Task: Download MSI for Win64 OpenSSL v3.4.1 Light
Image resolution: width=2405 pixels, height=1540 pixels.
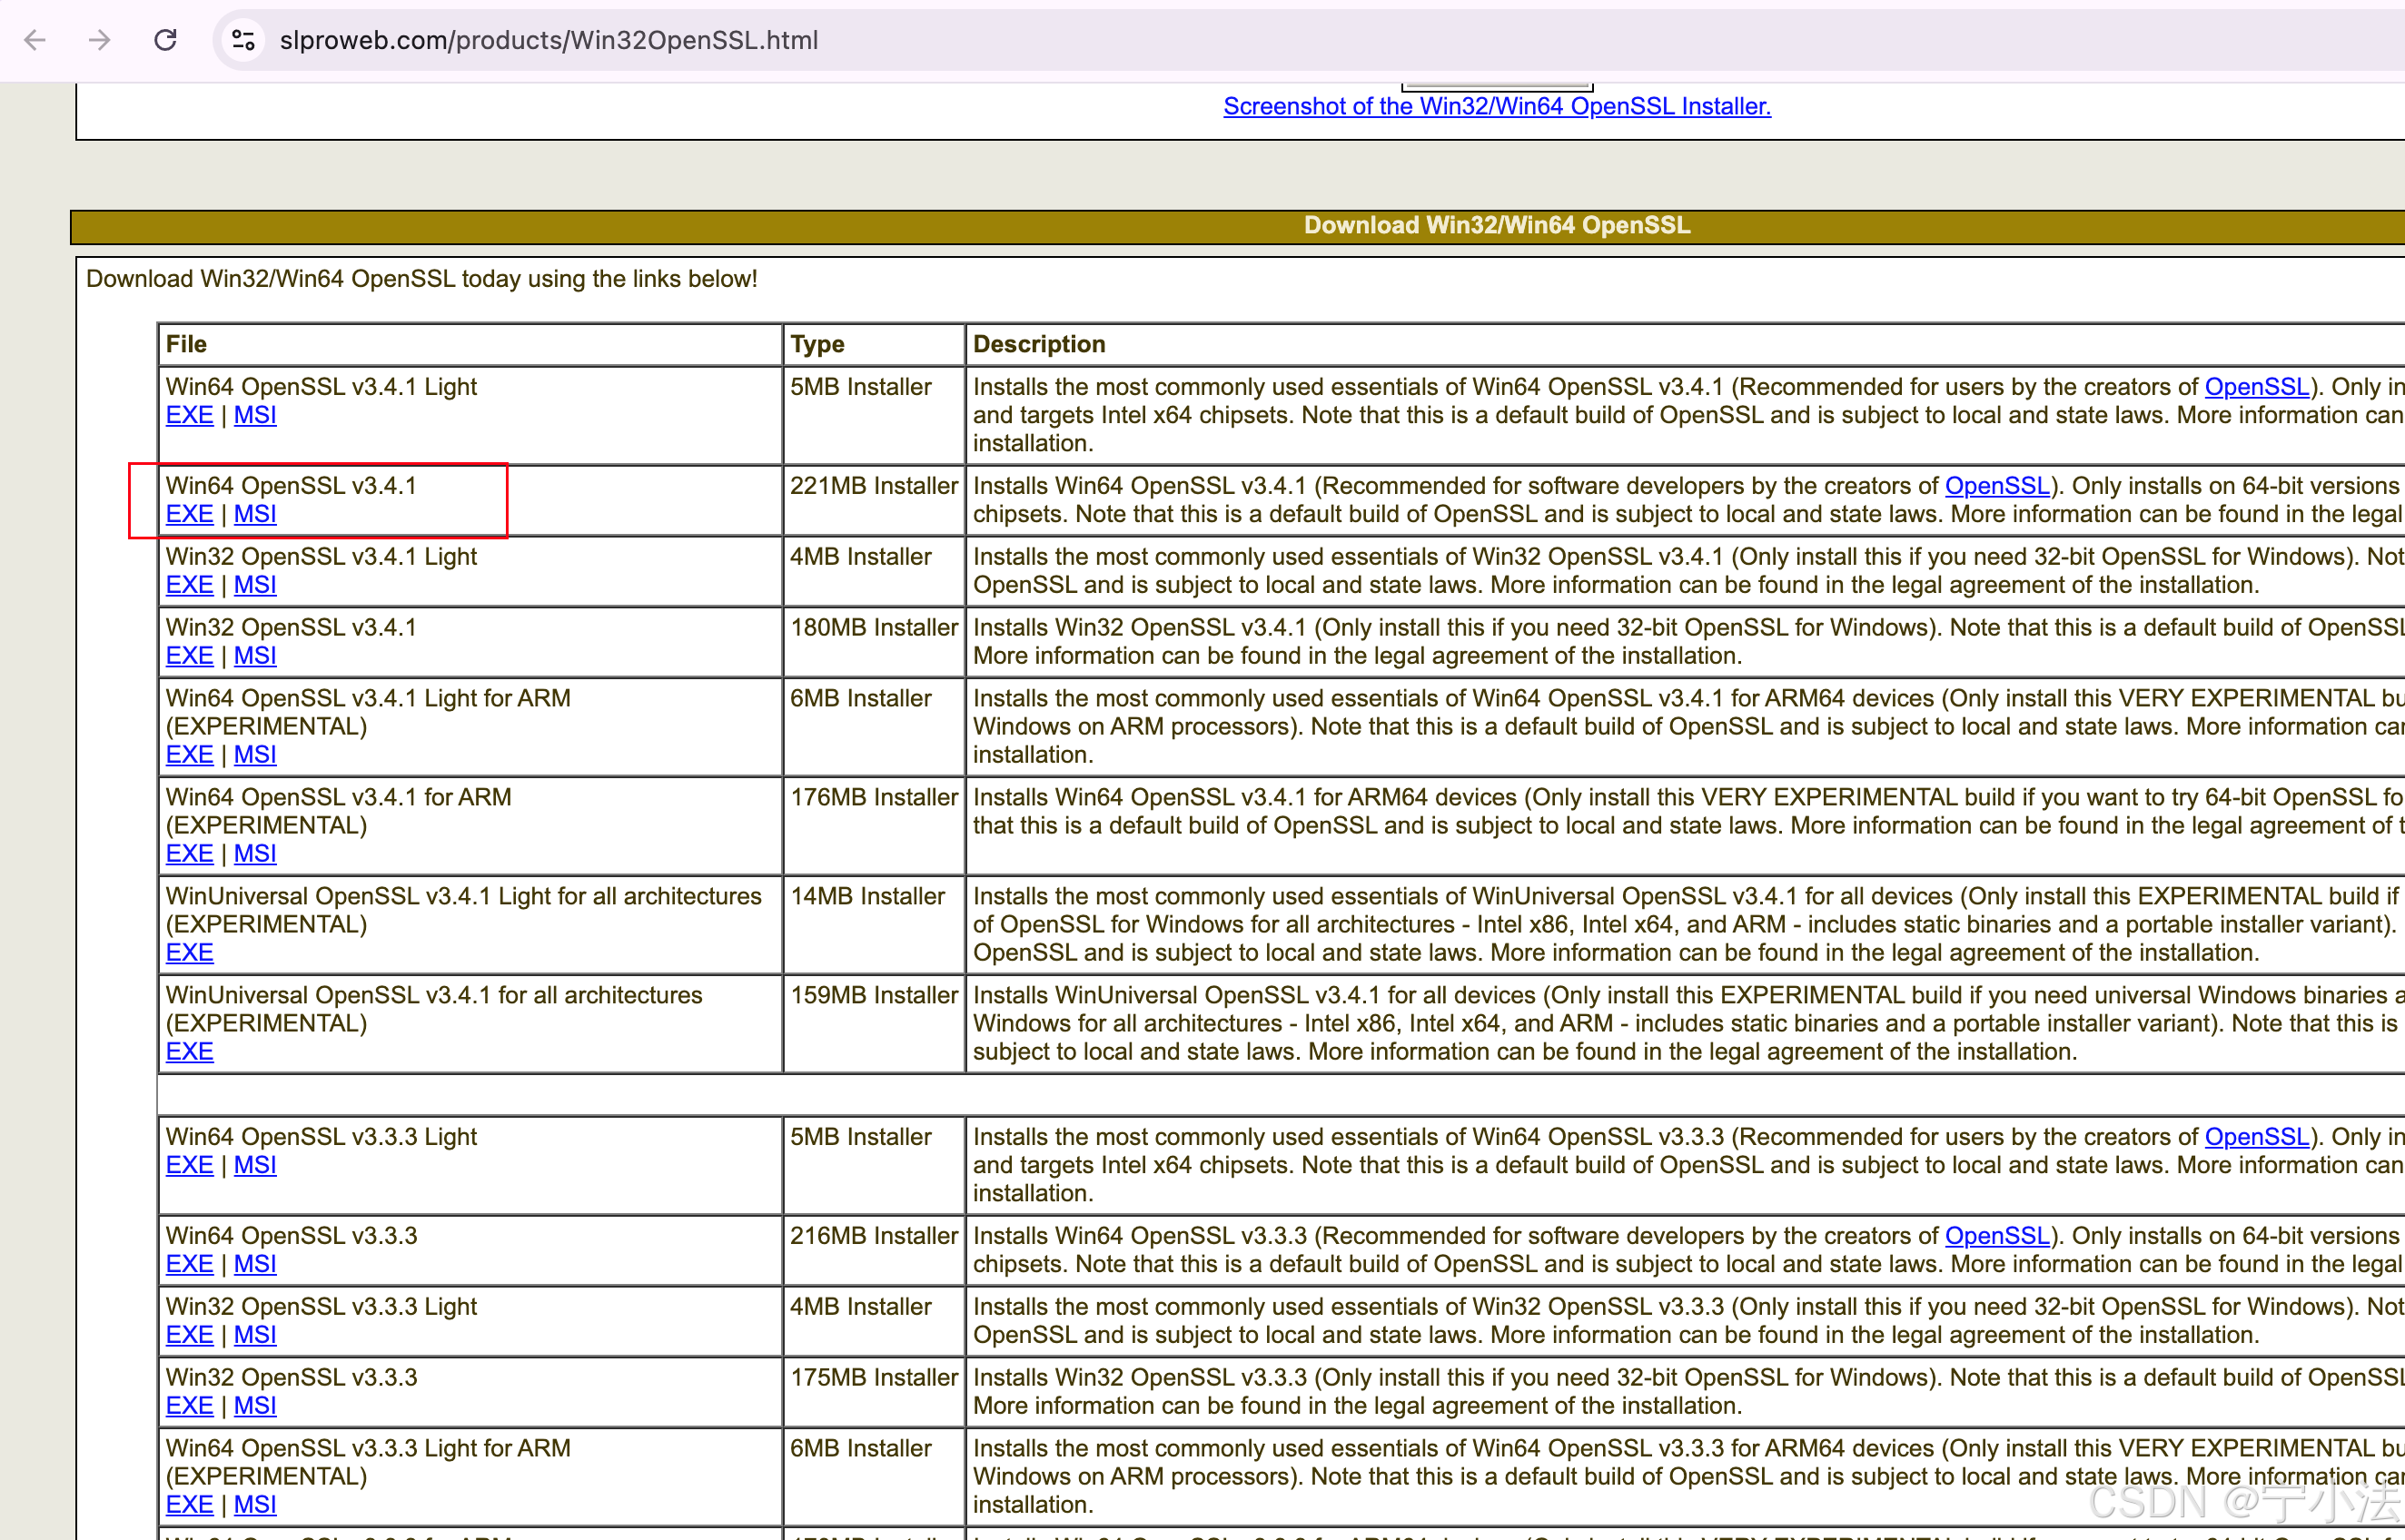Action: pyautogui.click(x=255, y=415)
